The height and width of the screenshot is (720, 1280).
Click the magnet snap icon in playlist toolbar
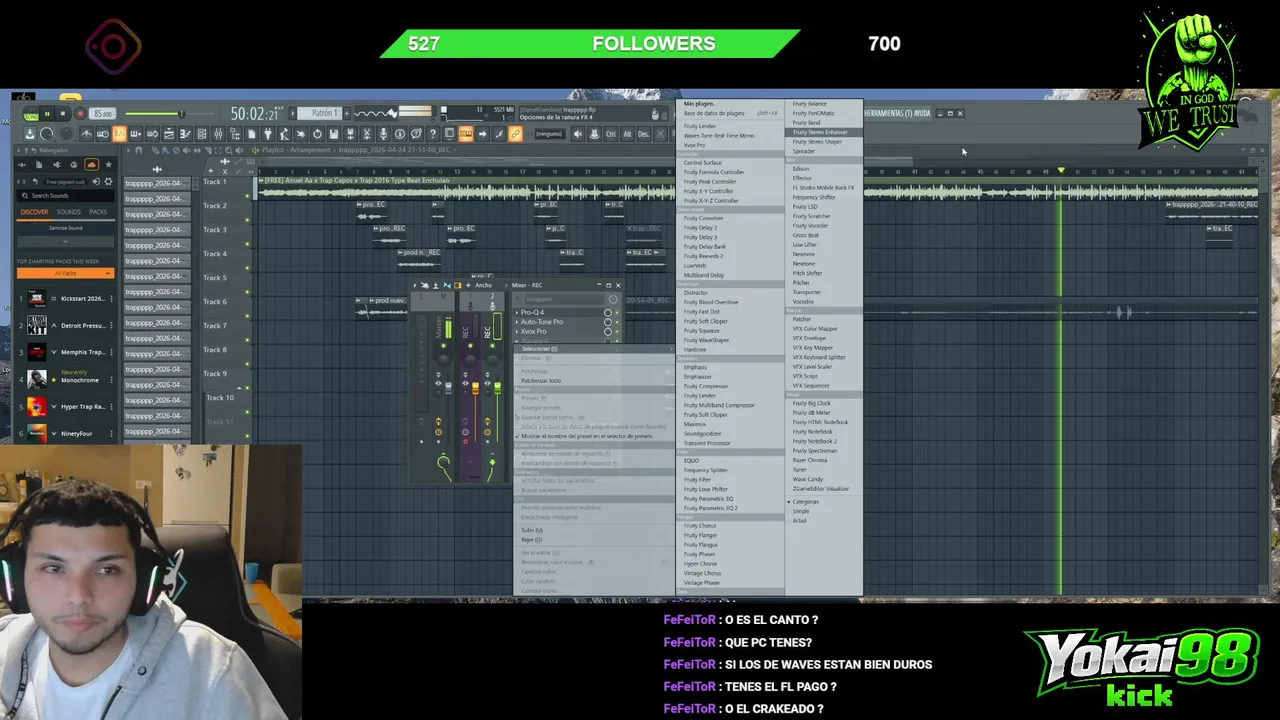click(139, 150)
